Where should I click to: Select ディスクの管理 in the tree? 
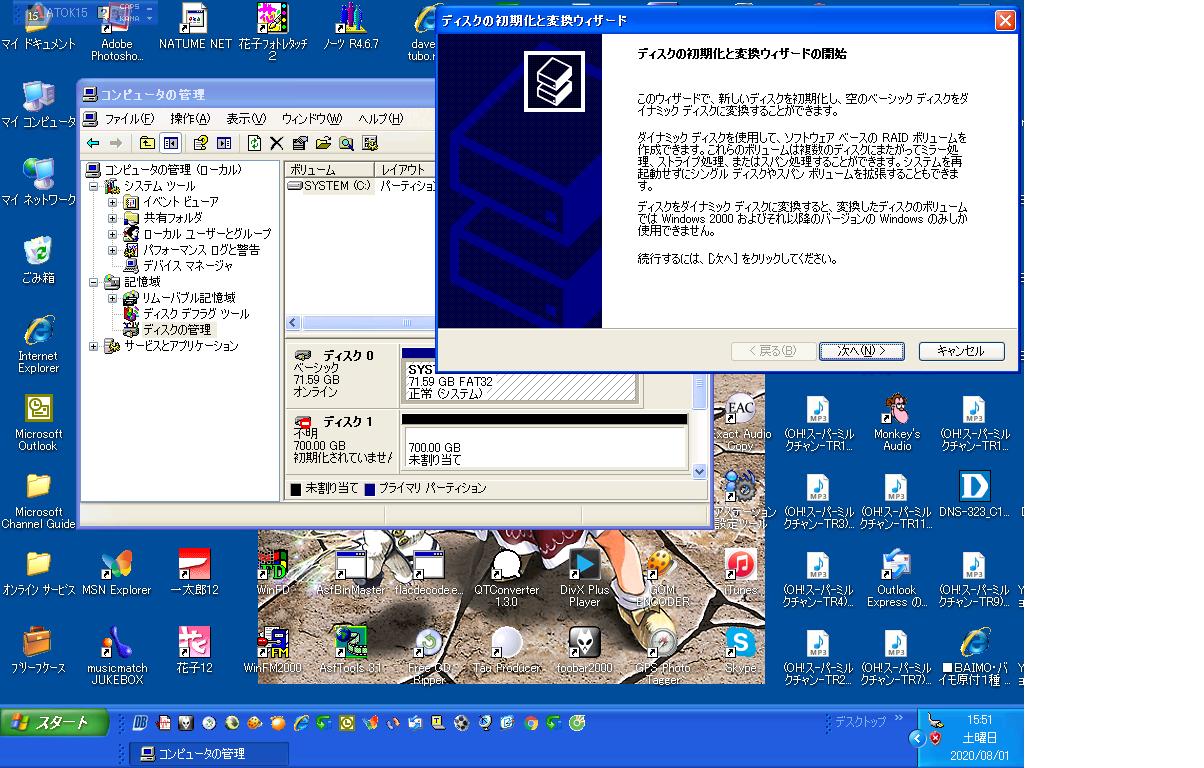click(177, 330)
